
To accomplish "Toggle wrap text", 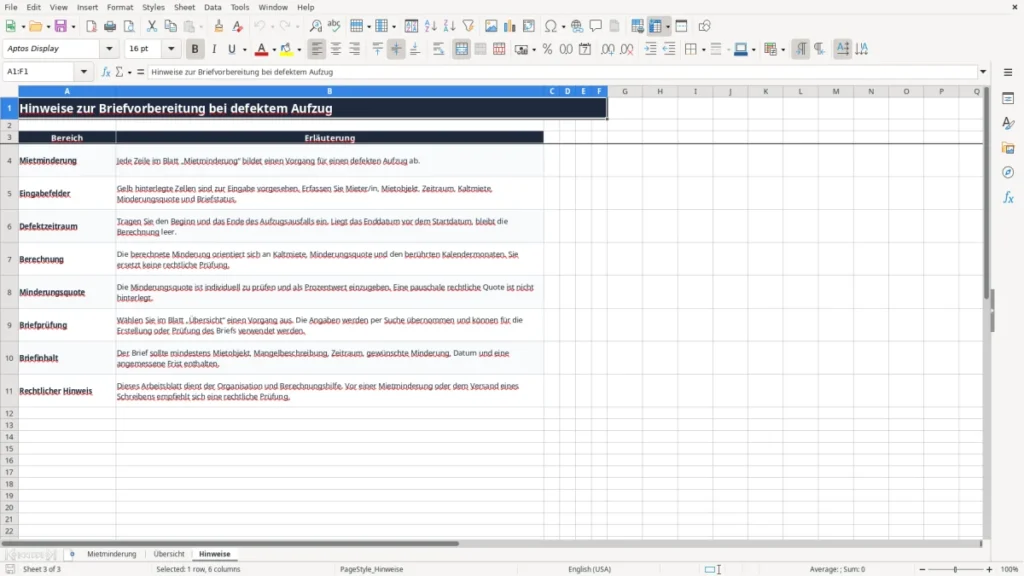I will [x=438, y=49].
